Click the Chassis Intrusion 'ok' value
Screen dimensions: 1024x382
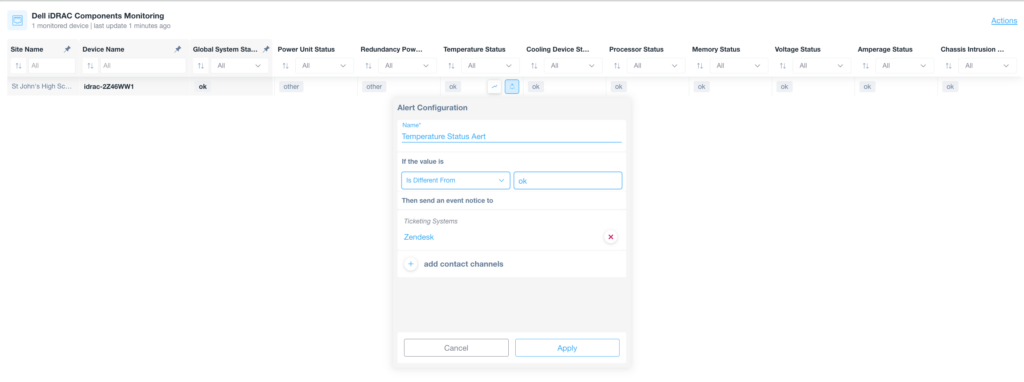pos(950,86)
